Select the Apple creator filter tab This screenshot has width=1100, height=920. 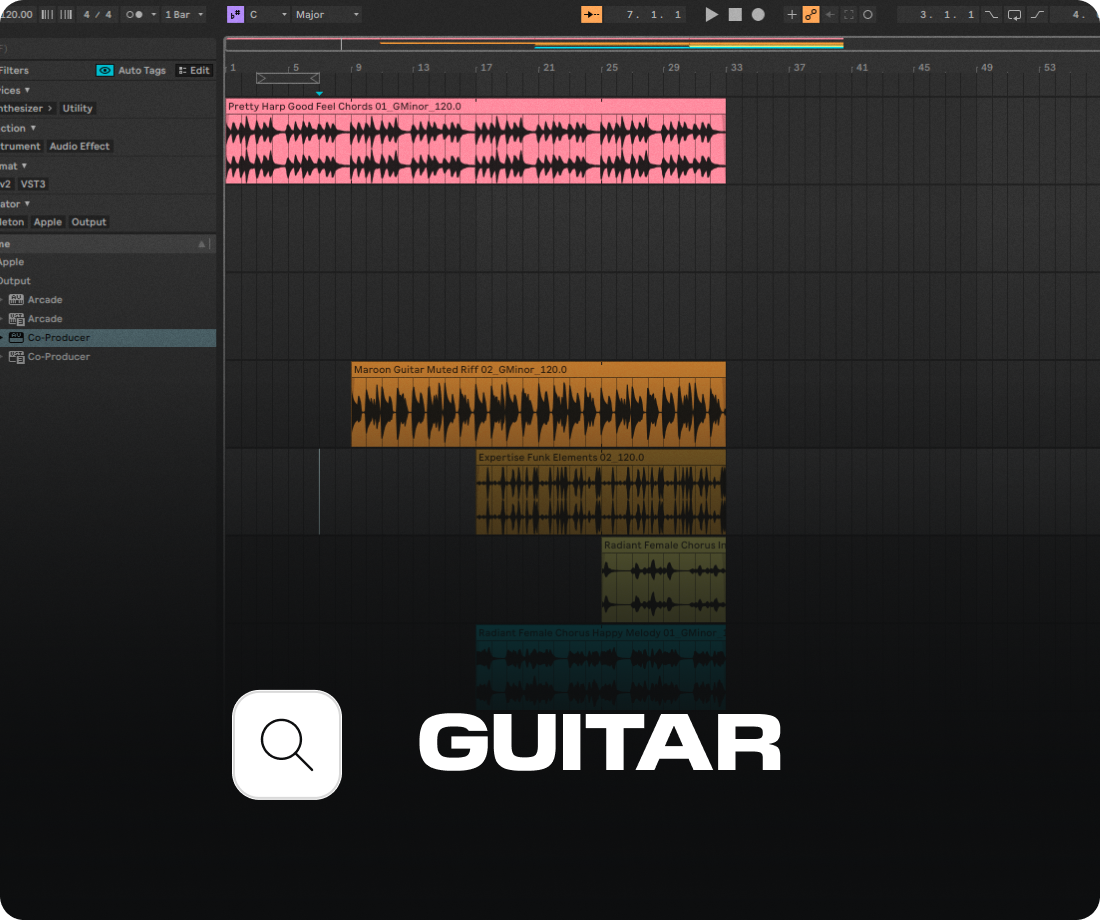(x=47, y=221)
